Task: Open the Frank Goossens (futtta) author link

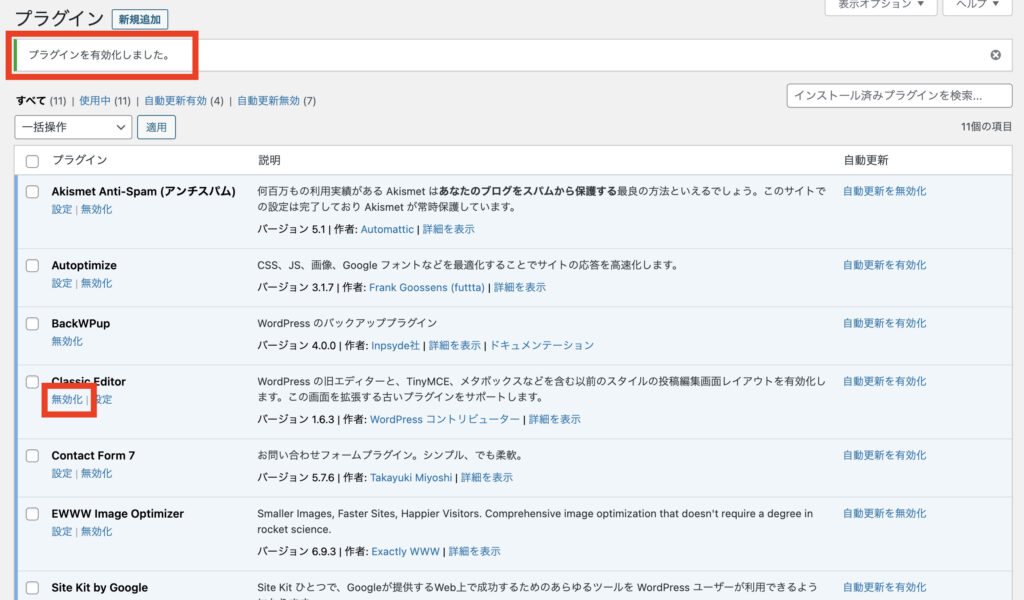Action: (427, 287)
